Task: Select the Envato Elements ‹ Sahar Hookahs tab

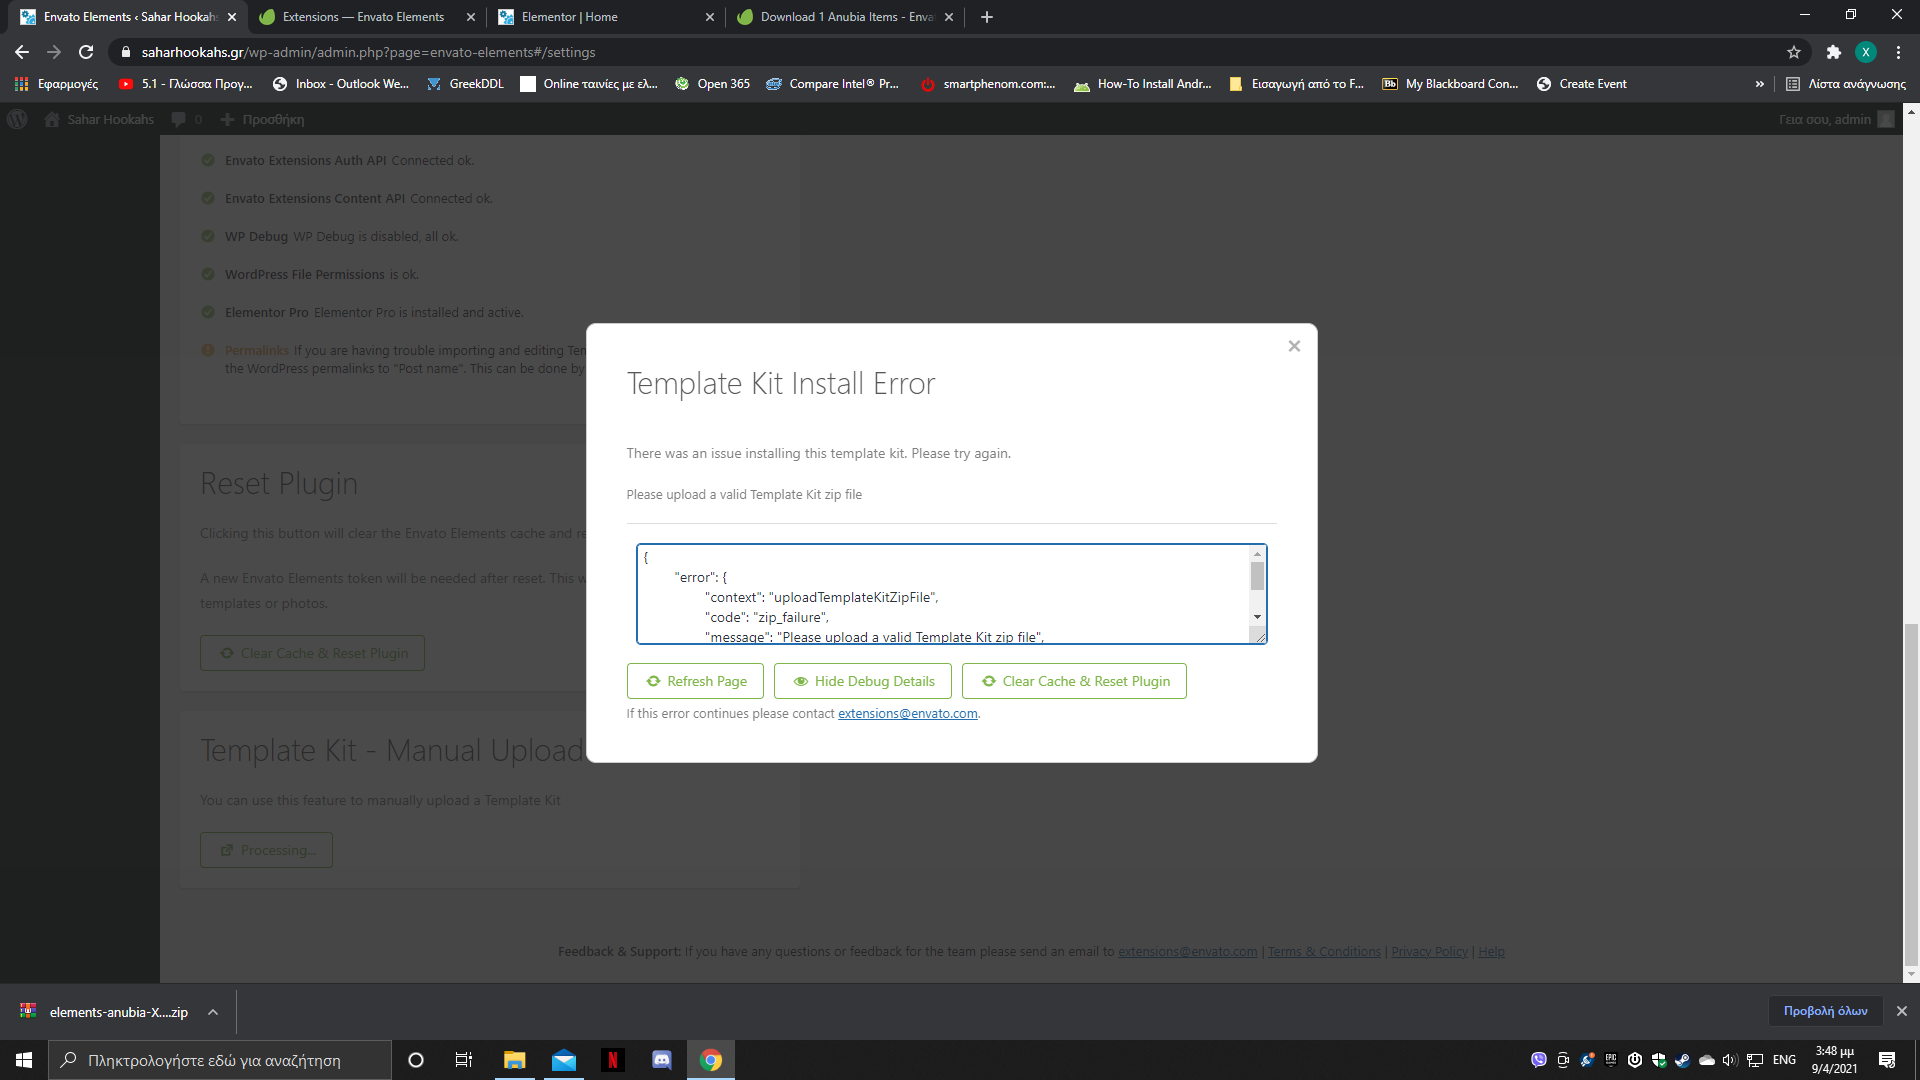Action: (x=127, y=17)
